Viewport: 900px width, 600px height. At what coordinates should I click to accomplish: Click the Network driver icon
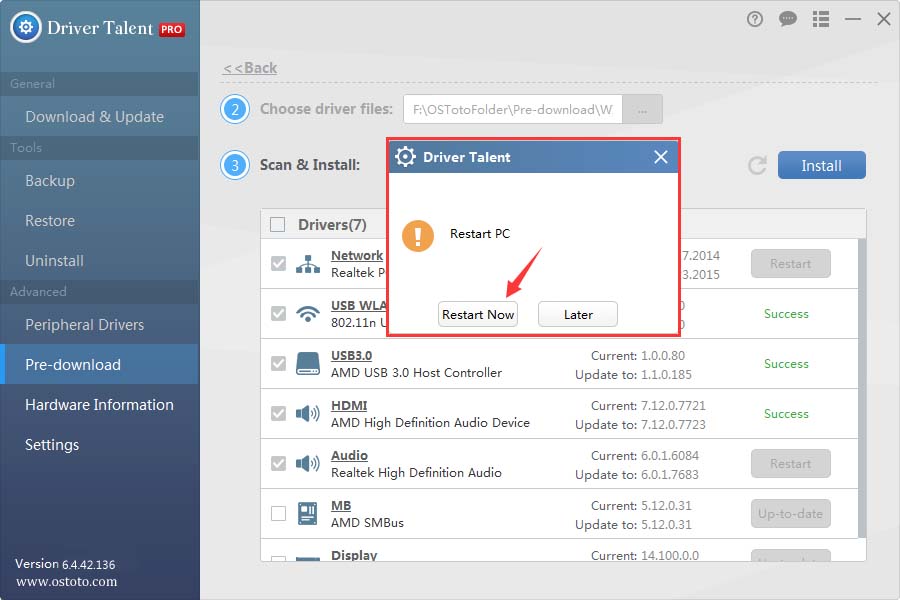(x=308, y=264)
